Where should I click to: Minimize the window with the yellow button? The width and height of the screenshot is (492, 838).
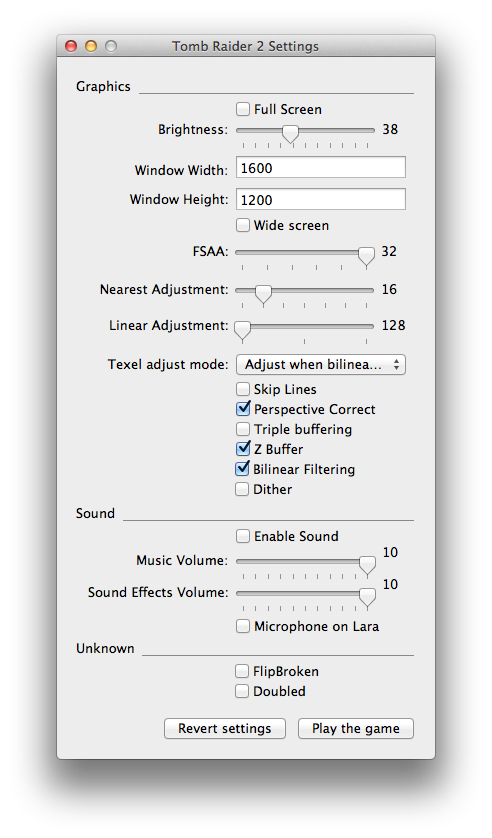[x=91, y=46]
